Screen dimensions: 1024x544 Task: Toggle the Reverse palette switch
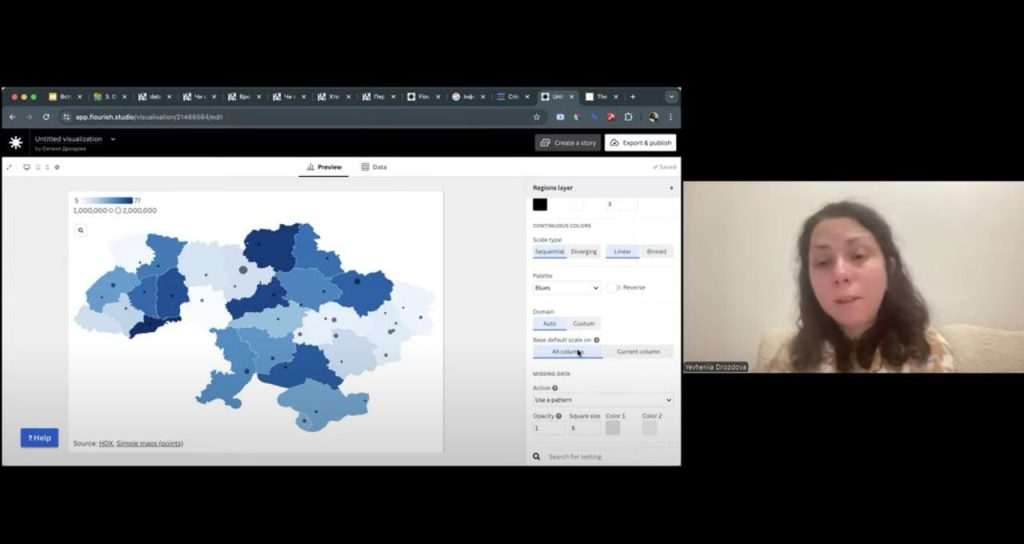pos(612,288)
